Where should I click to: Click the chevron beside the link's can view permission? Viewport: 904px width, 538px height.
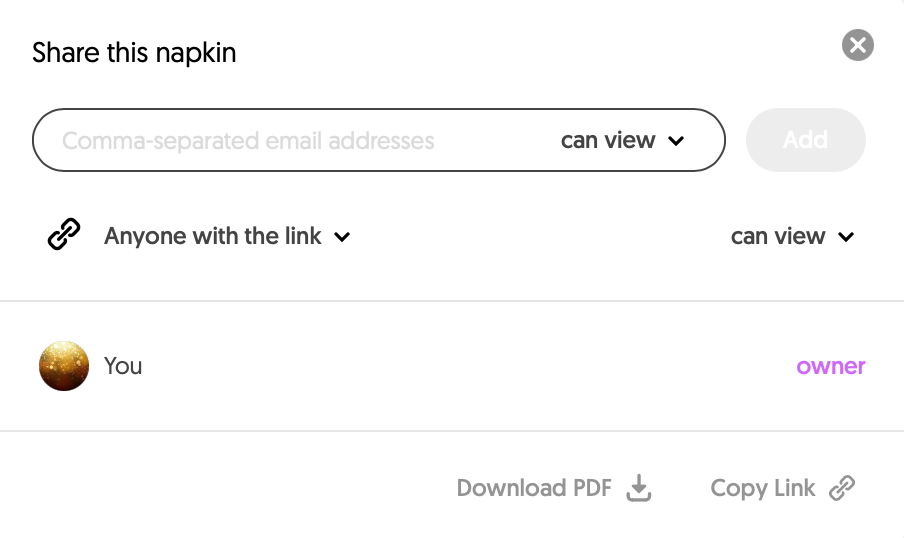click(x=846, y=237)
